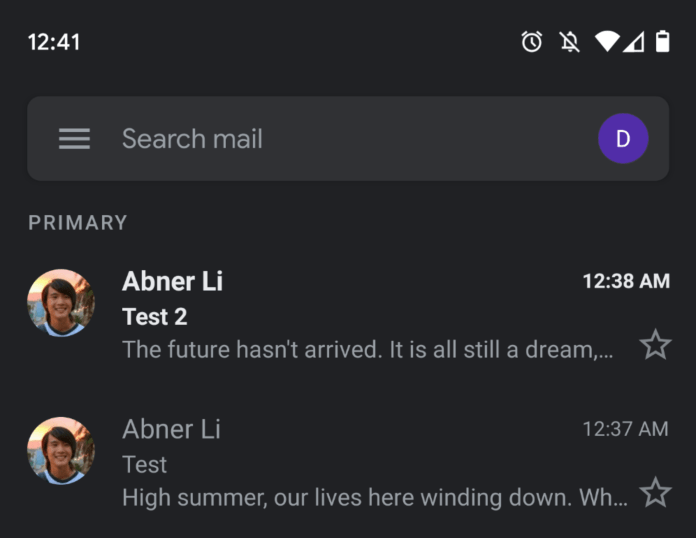Tap the 12:41 status bar clock

[54, 42]
